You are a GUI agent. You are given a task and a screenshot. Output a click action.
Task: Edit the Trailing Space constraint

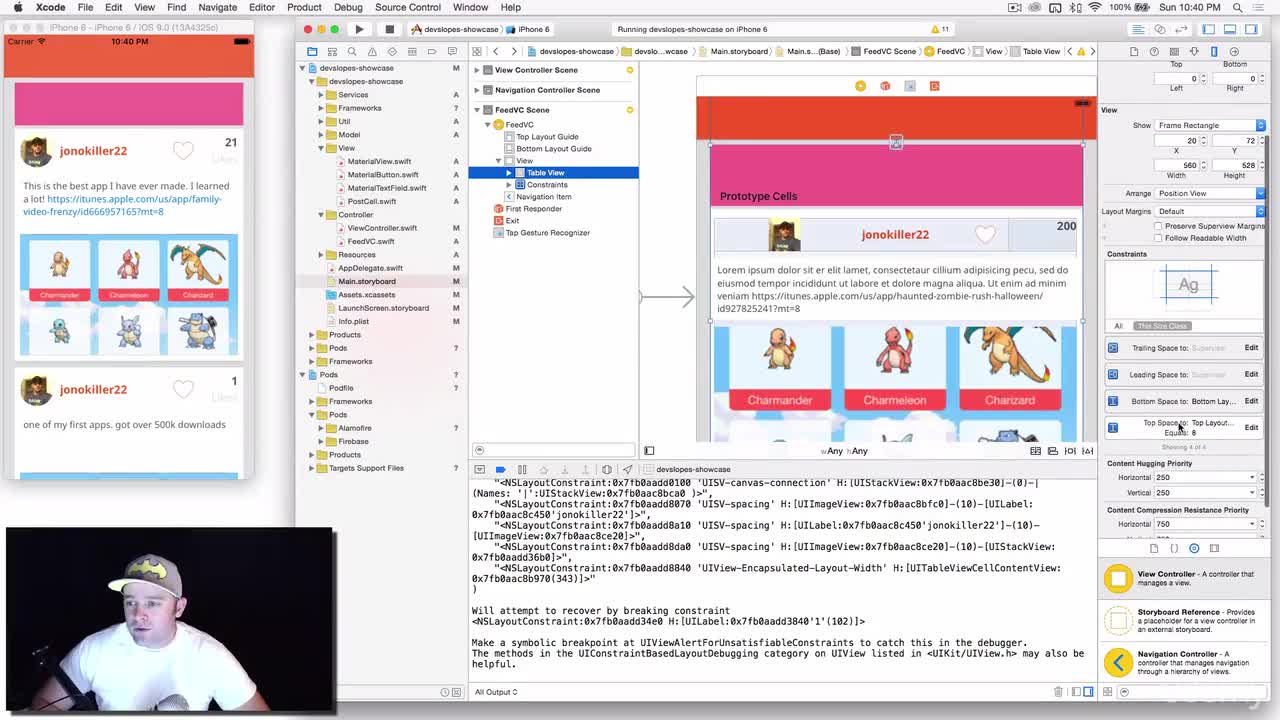tap(1251, 348)
